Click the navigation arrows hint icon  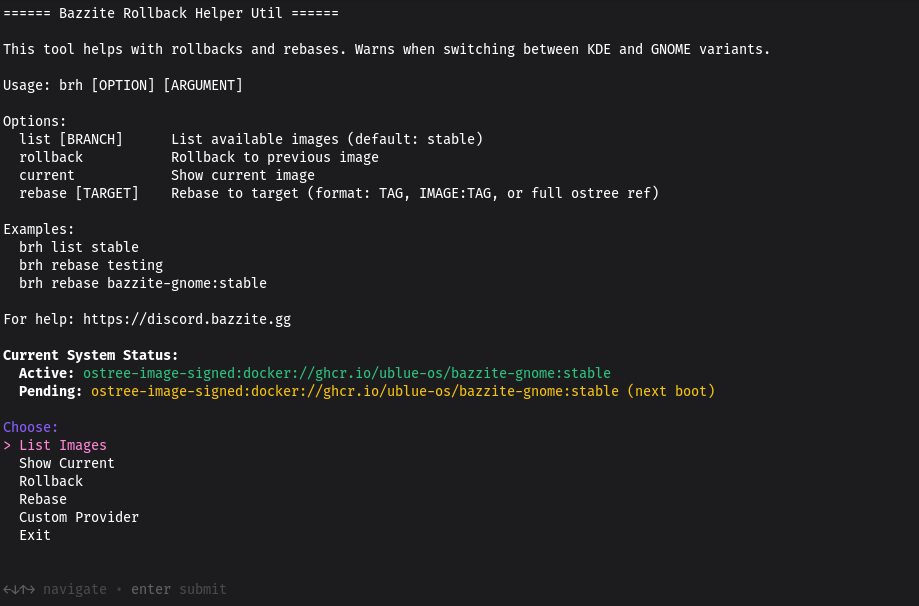click(19, 589)
